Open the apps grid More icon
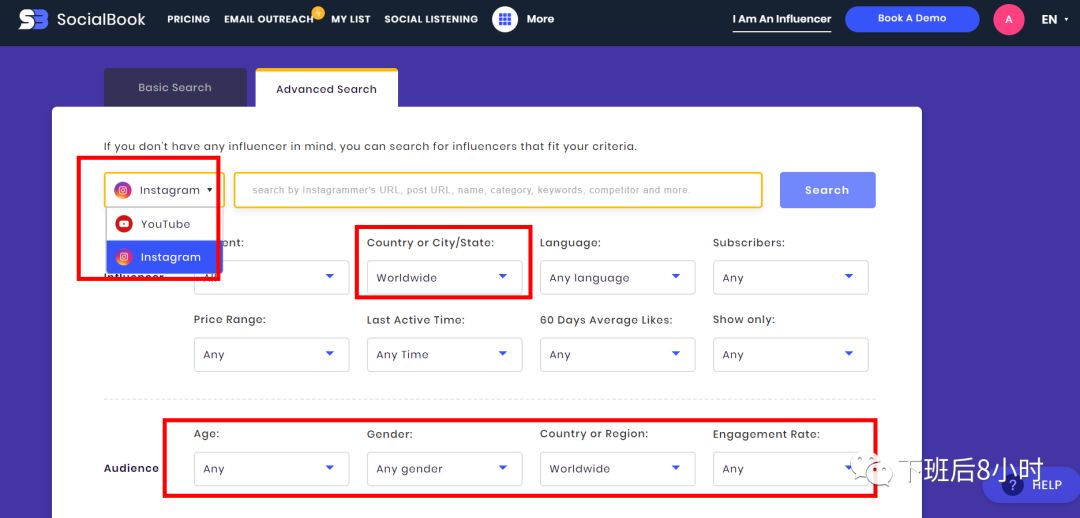The image size is (1080, 518). pyautogui.click(x=505, y=19)
